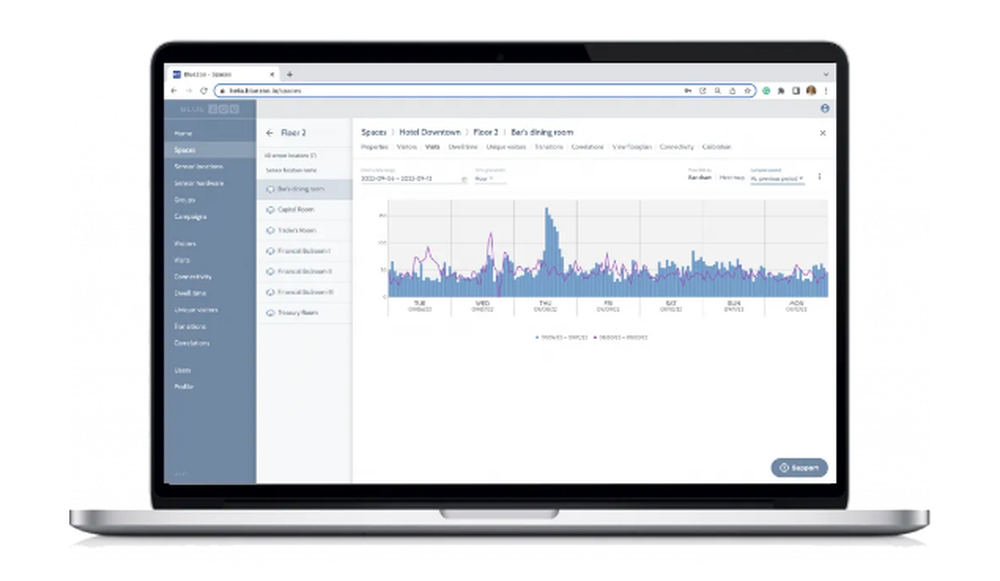Select Financial Ballroom III in location list
The height and width of the screenshot is (581, 1000).
pyautogui.click(x=304, y=292)
